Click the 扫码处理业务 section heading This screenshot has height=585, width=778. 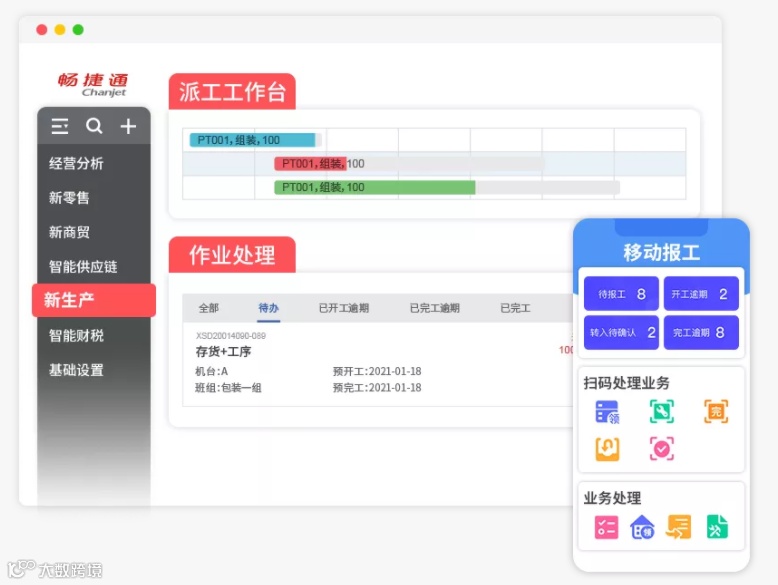pos(627,383)
